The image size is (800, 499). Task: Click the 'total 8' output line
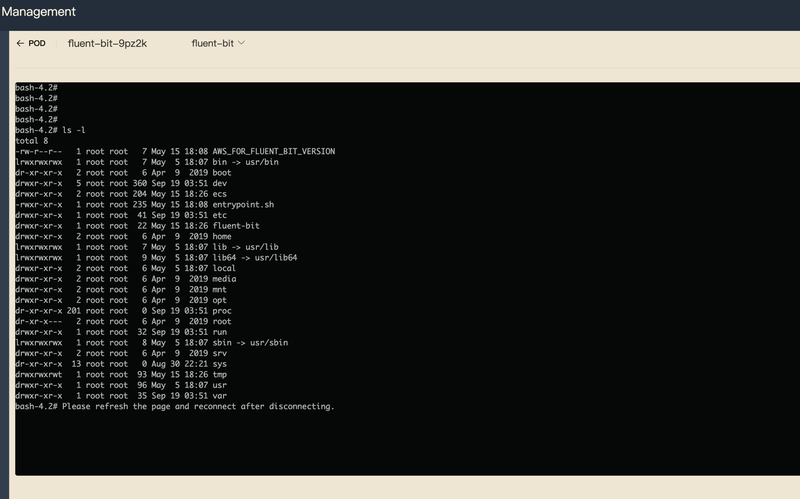32,141
